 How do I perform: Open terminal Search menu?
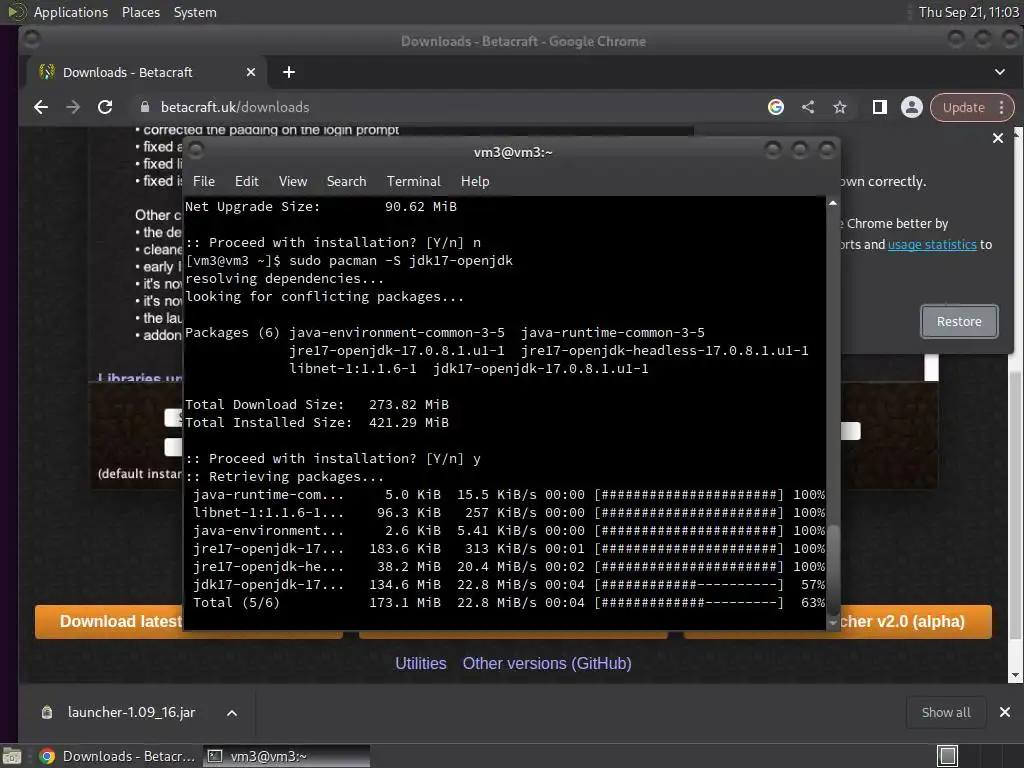click(346, 182)
